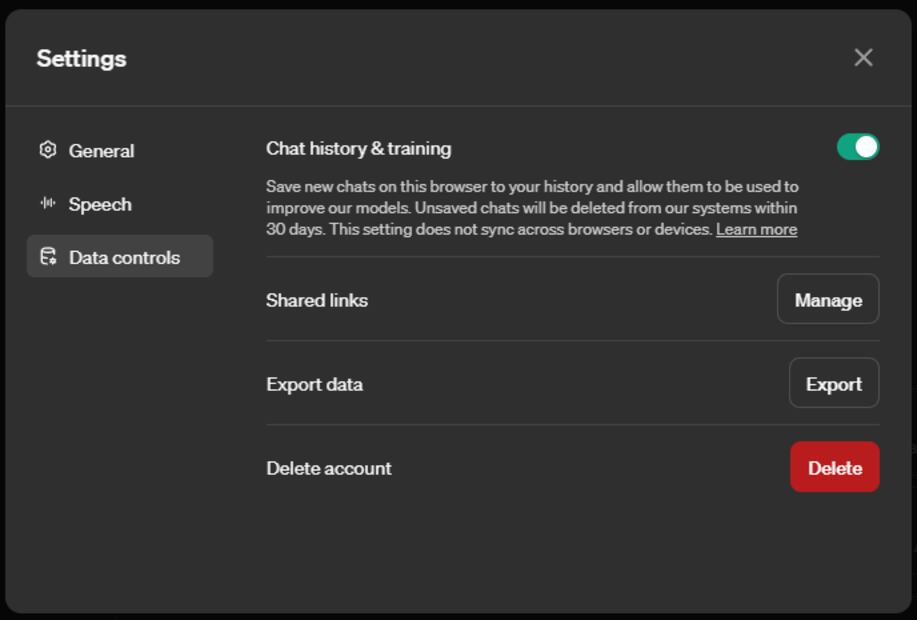The width and height of the screenshot is (917, 620).
Task: Click the empty area below Delete account
Action: [x=570, y=555]
